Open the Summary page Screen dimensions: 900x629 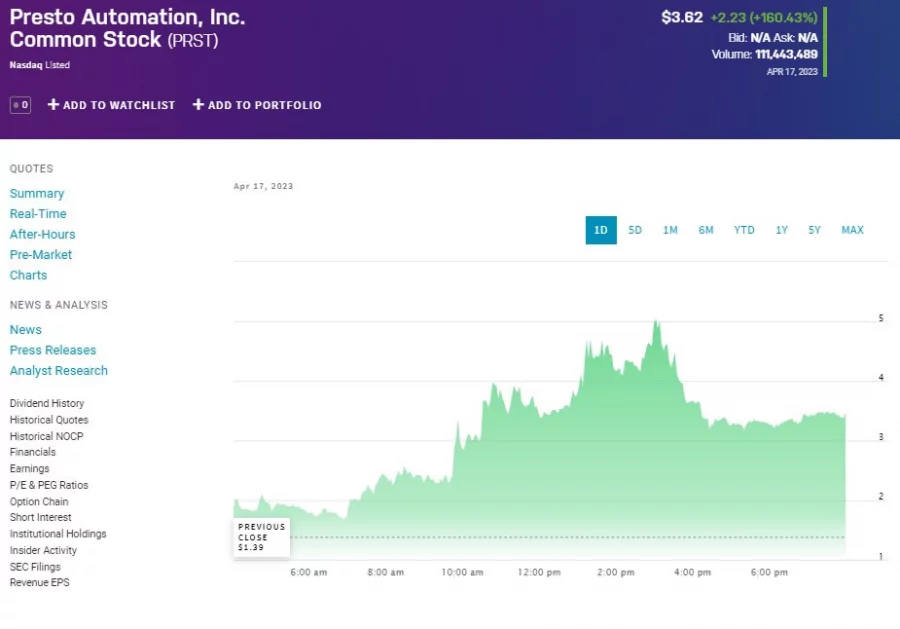pos(37,193)
